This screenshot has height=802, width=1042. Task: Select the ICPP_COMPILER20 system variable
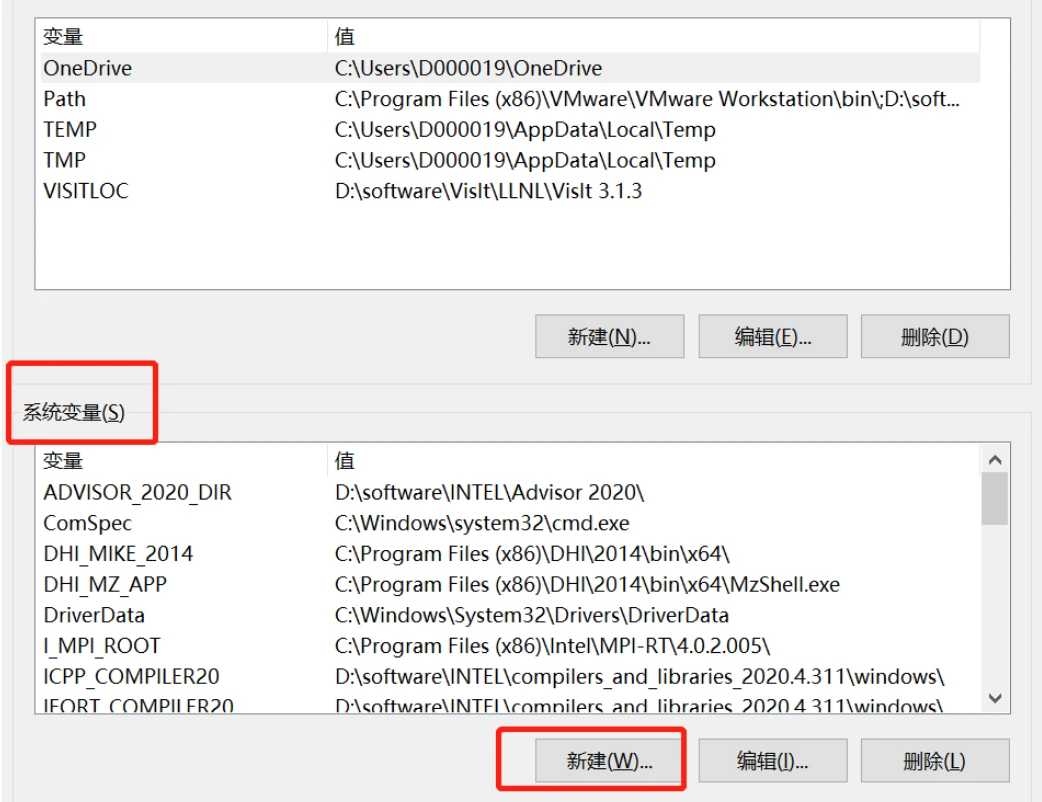[x=510, y=676]
